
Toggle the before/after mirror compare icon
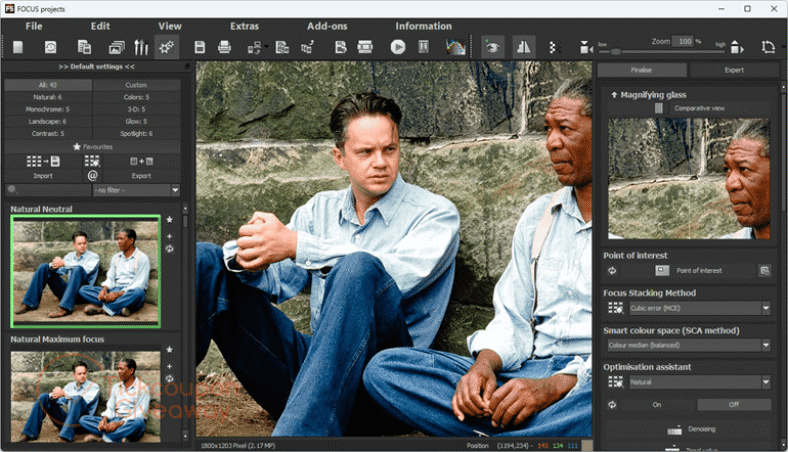[x=524, y=47]
